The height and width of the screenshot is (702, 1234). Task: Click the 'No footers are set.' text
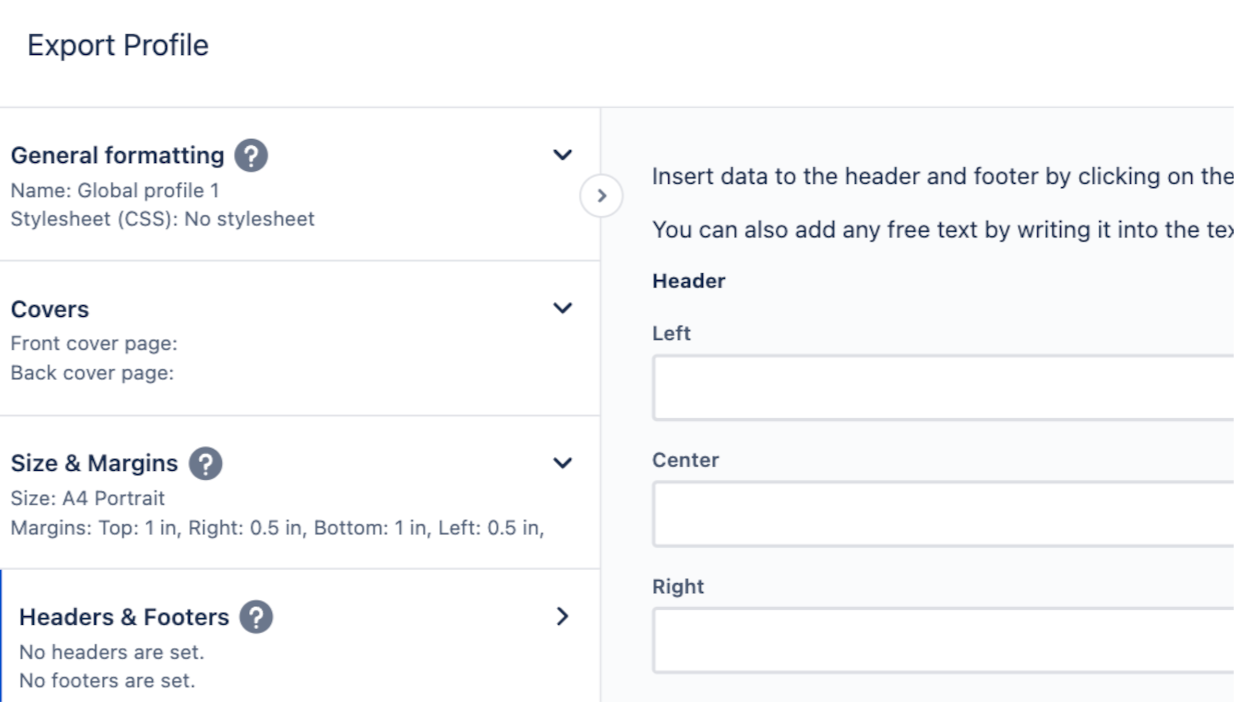[x=107, y=682]
